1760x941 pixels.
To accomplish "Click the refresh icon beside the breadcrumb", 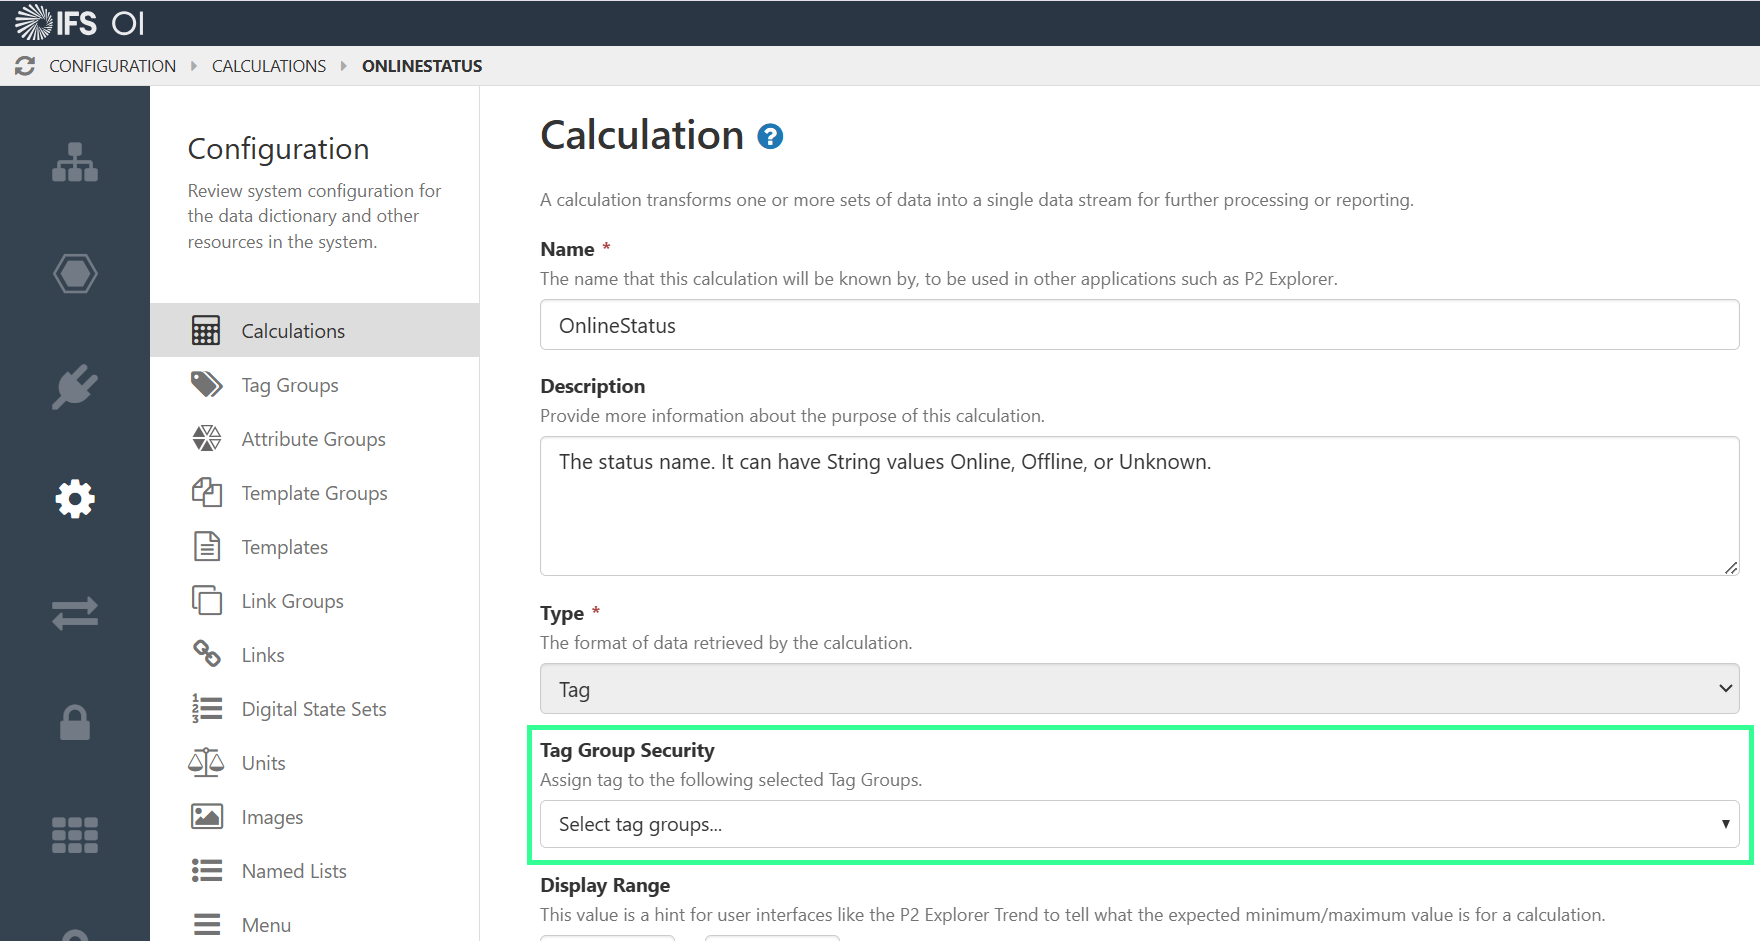I will [24, 65].
